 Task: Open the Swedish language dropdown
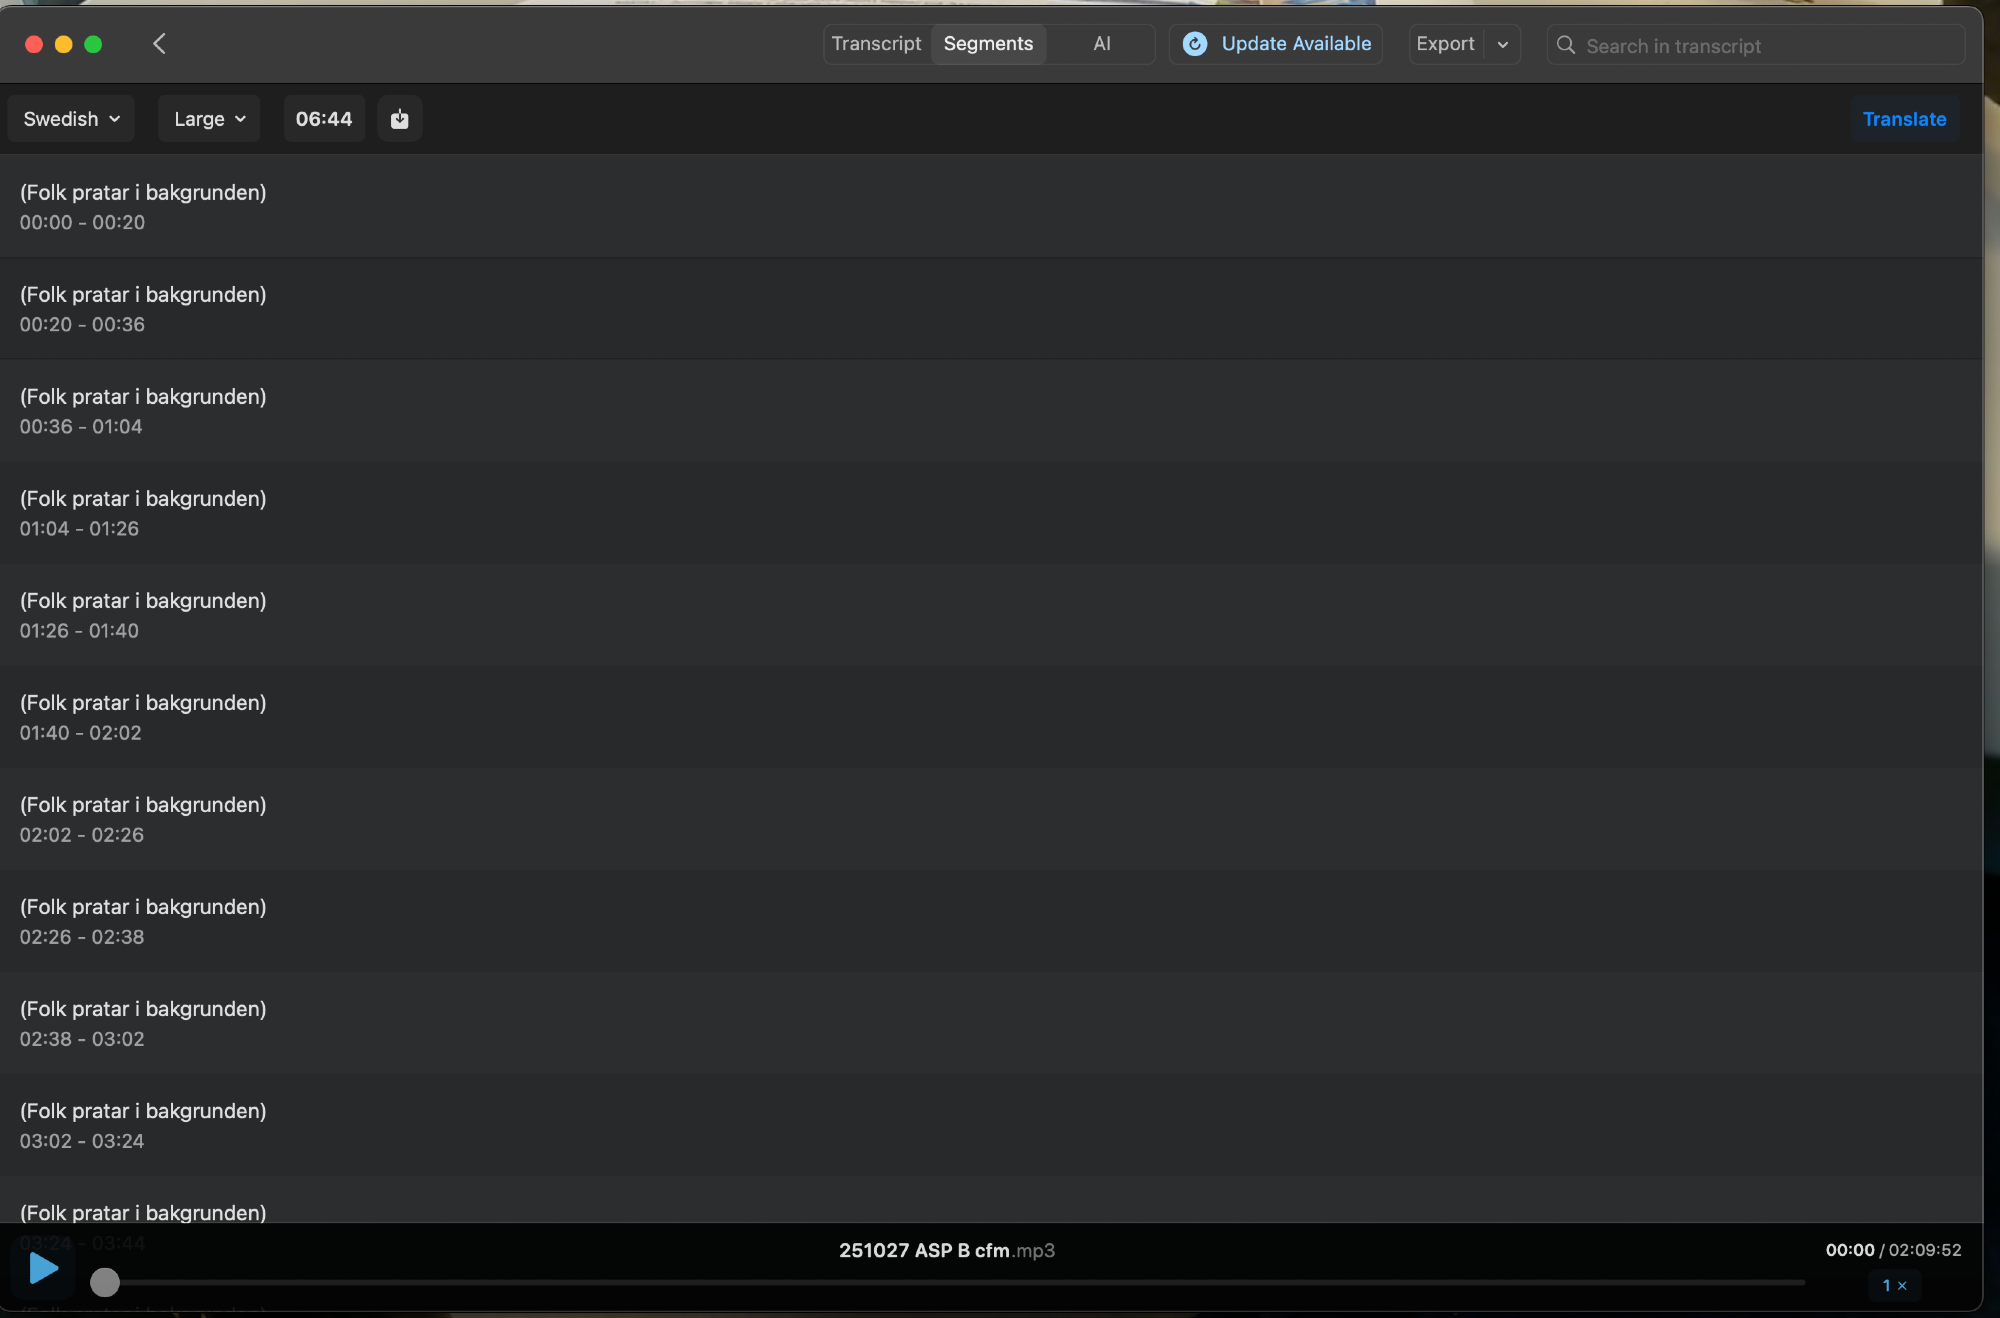(71, 119)
